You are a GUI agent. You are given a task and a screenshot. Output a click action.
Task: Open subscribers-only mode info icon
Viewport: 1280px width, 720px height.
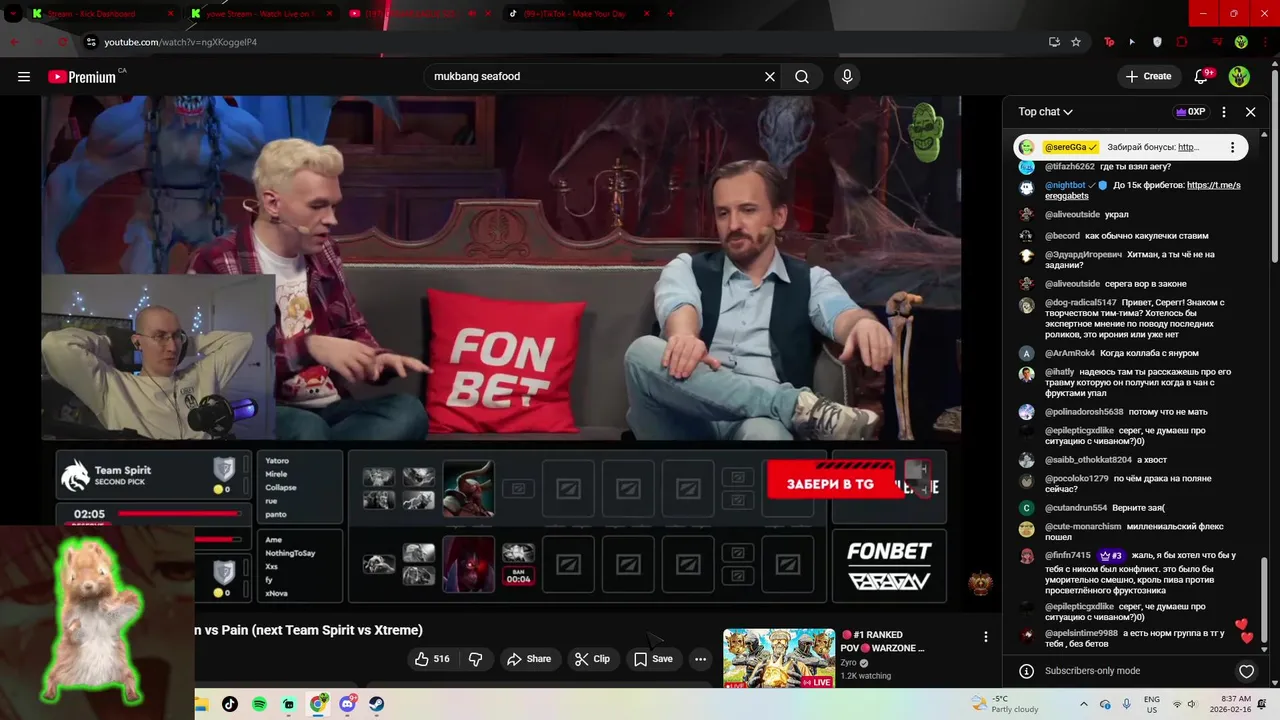[x=1026, y=671]
